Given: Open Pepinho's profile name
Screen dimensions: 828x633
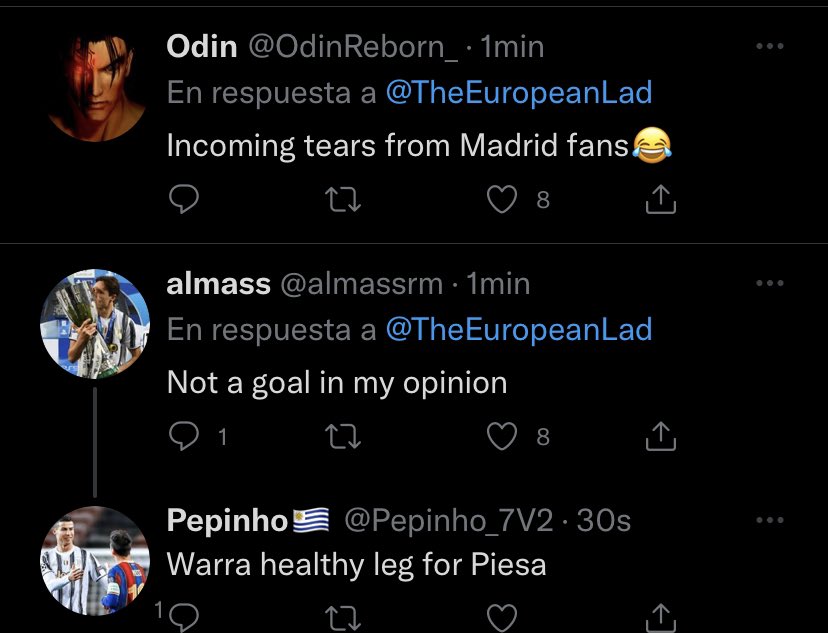Looking at the screenshot, I should pos(227,521).
